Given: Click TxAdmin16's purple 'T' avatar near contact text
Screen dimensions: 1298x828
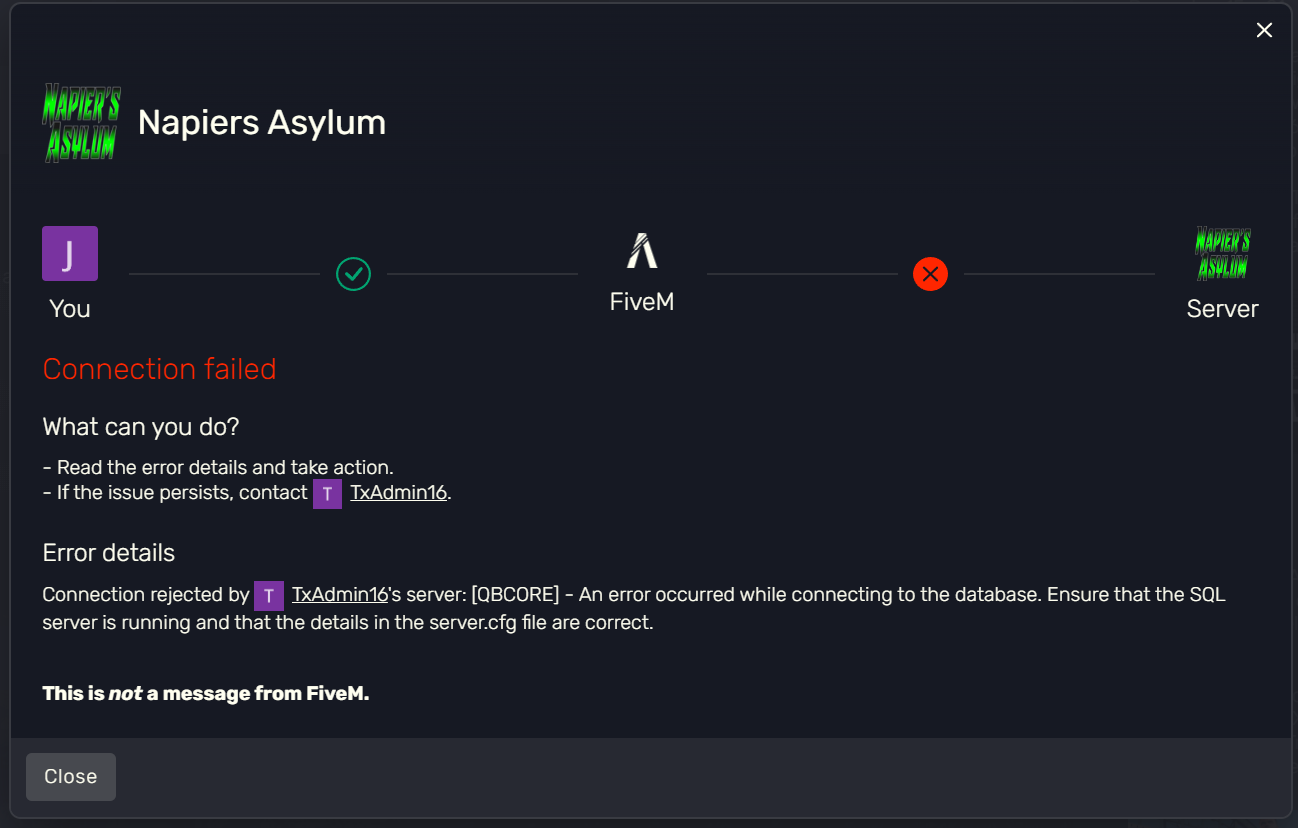Looking at the screenshot, I should tap(327, 493).
